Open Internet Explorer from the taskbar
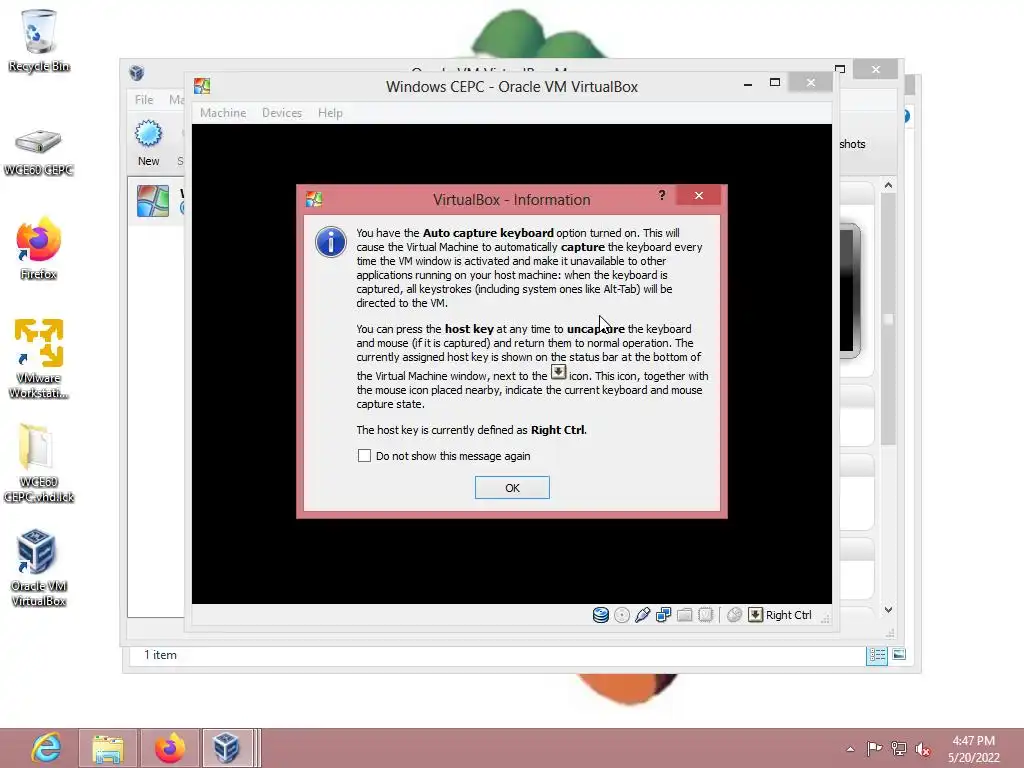 tap(46, 748)
